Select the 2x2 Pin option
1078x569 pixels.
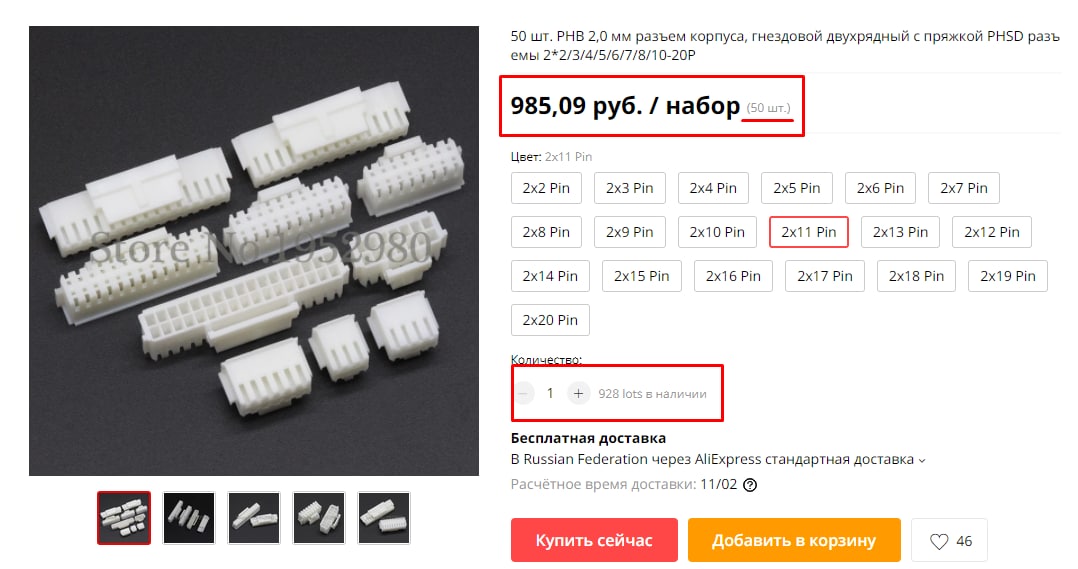pos(546,188)
